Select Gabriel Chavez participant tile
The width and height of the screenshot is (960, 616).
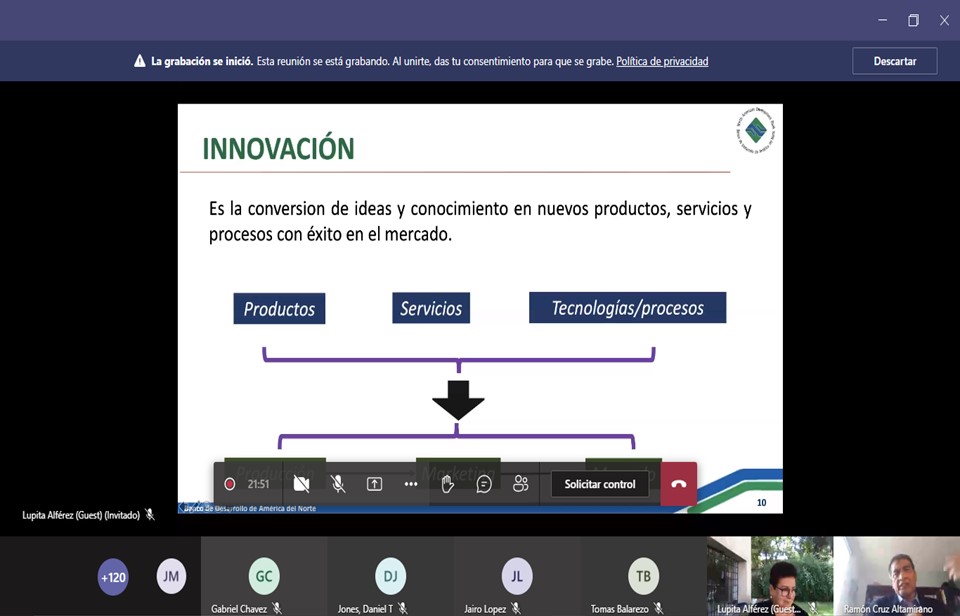click(264, 576)
